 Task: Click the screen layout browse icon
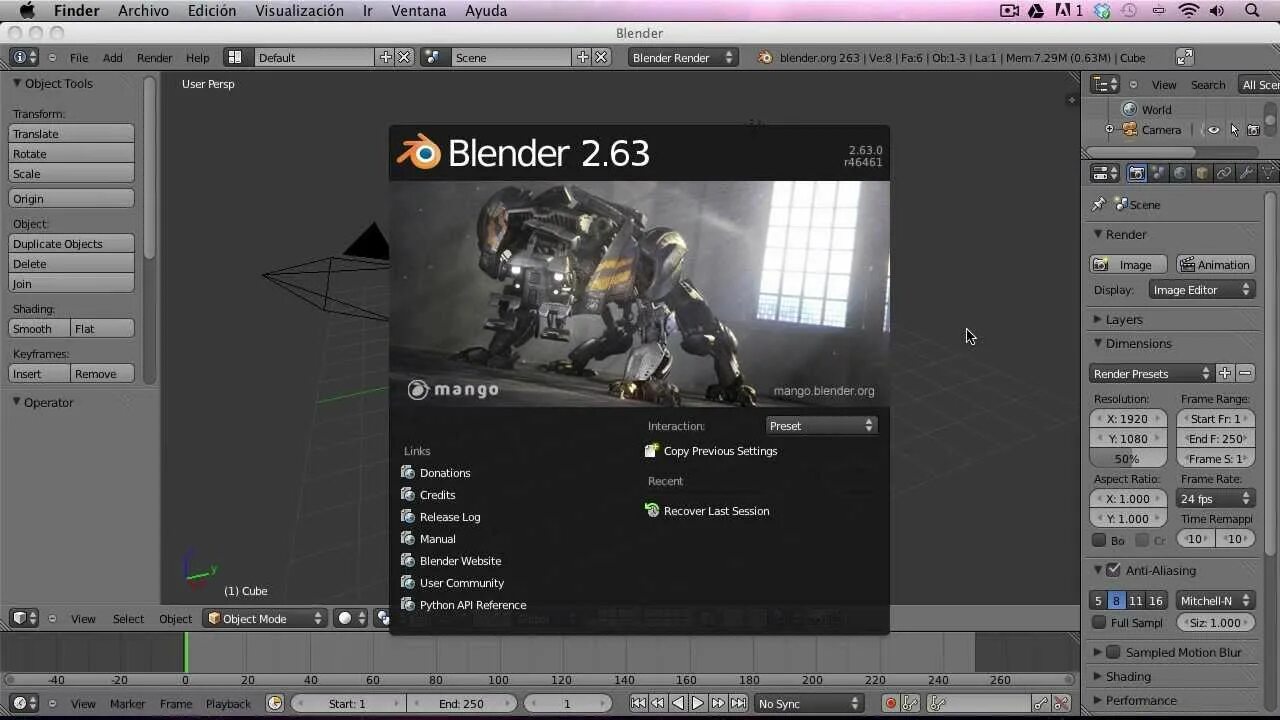[234, 58]
